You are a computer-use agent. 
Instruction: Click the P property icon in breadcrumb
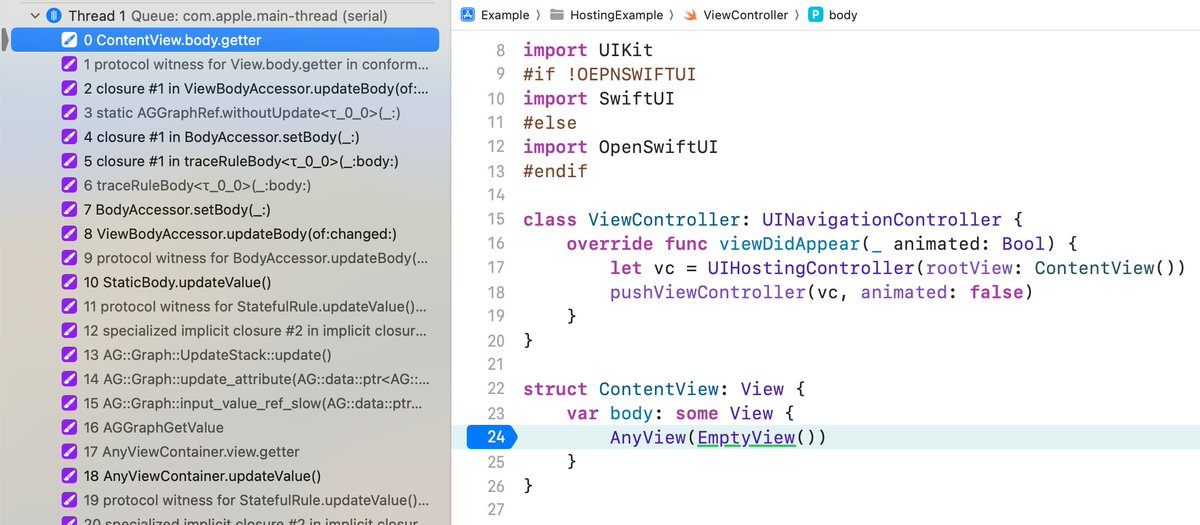click(x=816, y=15)
